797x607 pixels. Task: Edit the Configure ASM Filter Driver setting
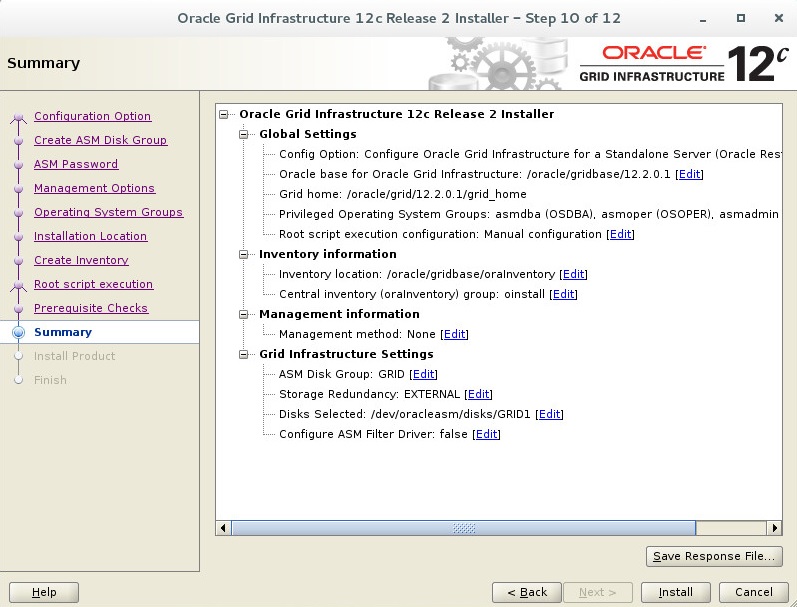point(486,434)
